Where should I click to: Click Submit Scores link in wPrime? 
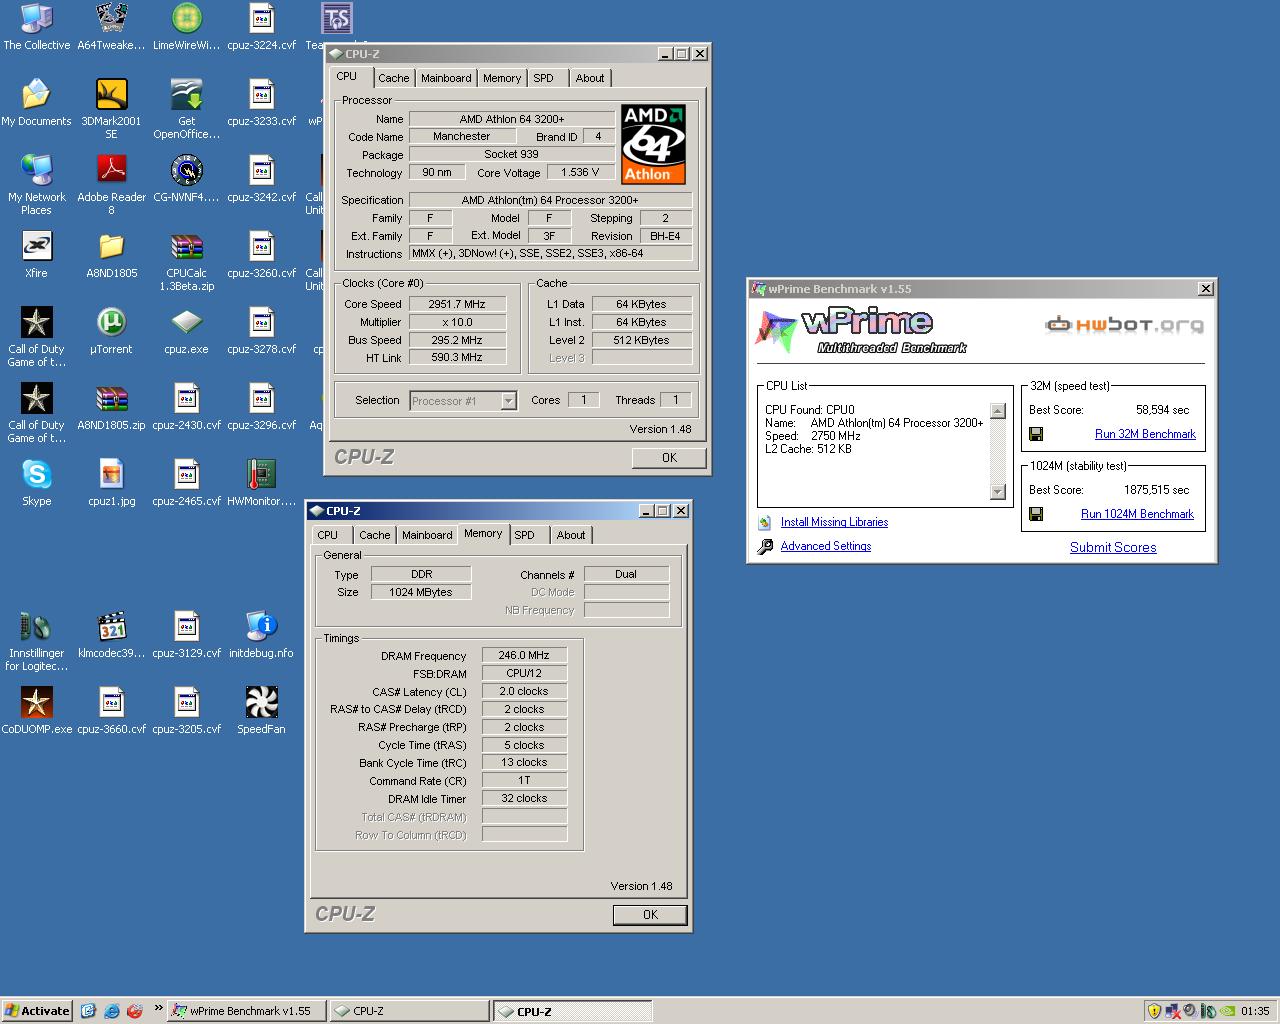[1113, 547]
